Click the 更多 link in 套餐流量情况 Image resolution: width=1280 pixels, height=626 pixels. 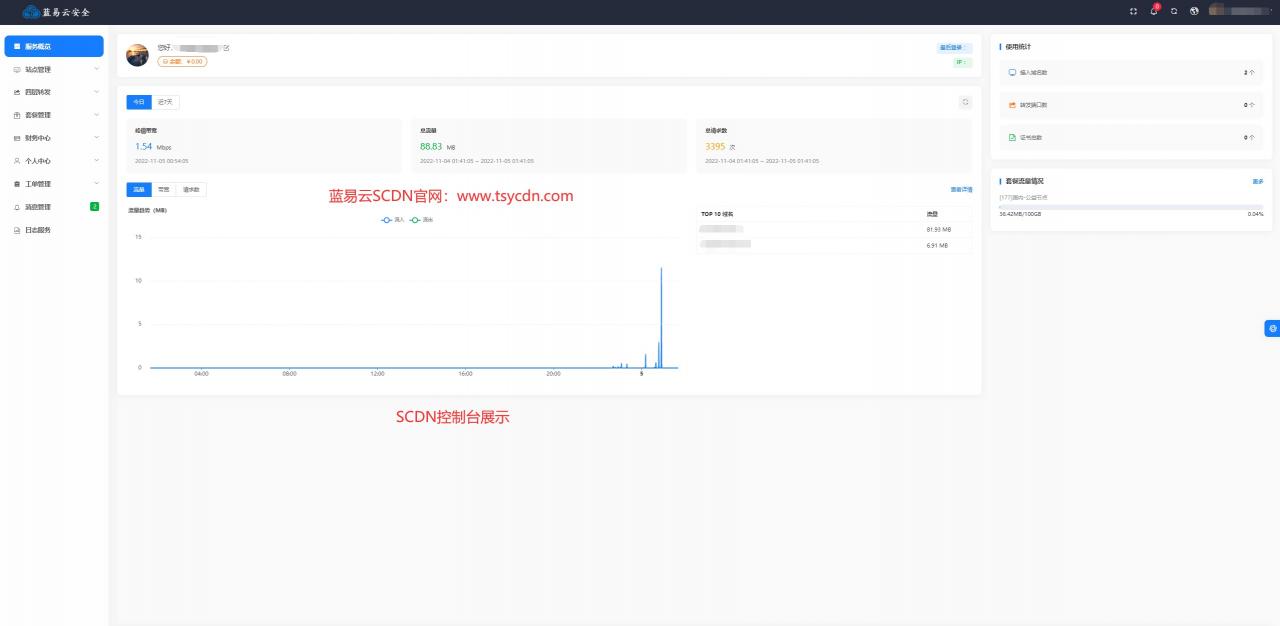[x=1258, y=181]
